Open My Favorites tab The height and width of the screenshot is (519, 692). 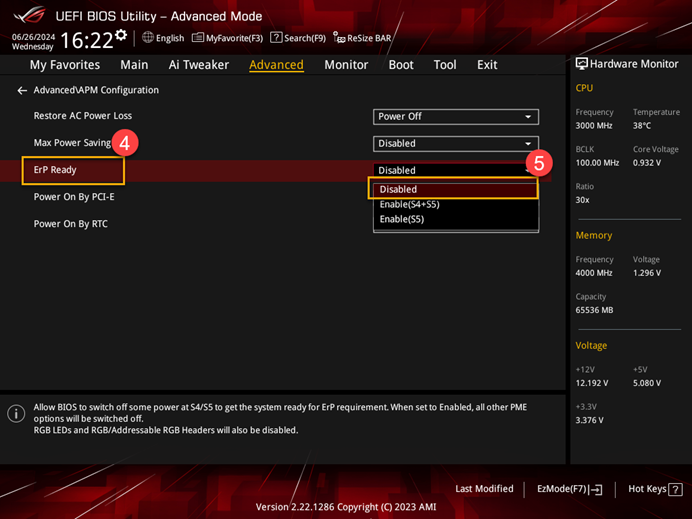tap(65, 65)
